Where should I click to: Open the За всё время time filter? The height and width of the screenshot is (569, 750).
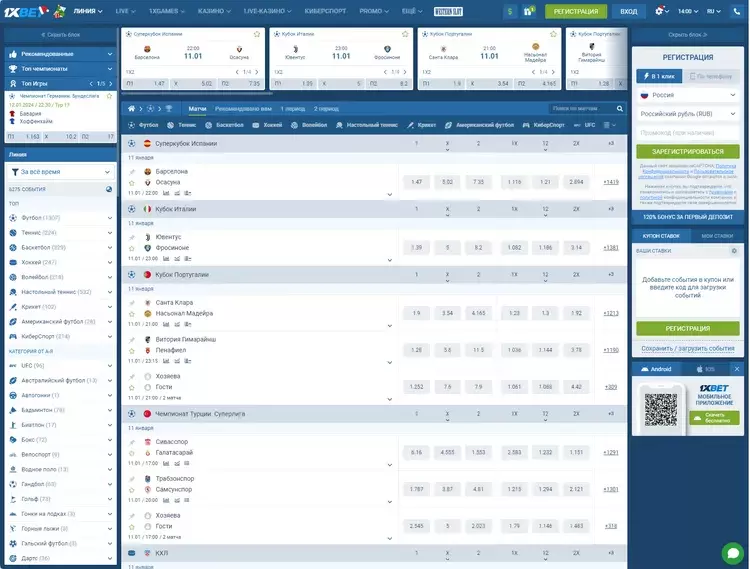coord(61,172)
